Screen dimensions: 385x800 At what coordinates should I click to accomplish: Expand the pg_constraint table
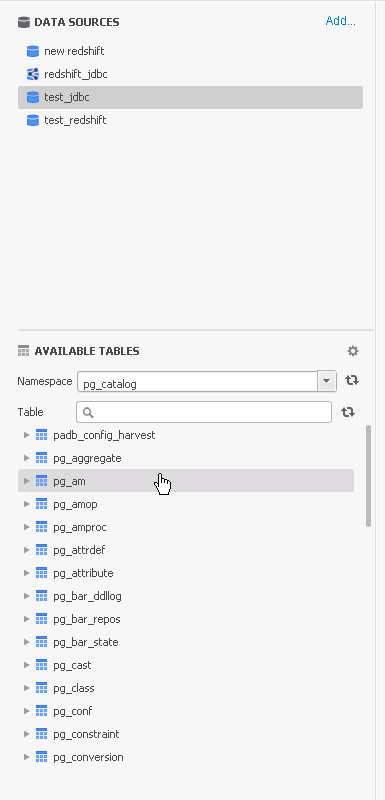click(27, 734)
